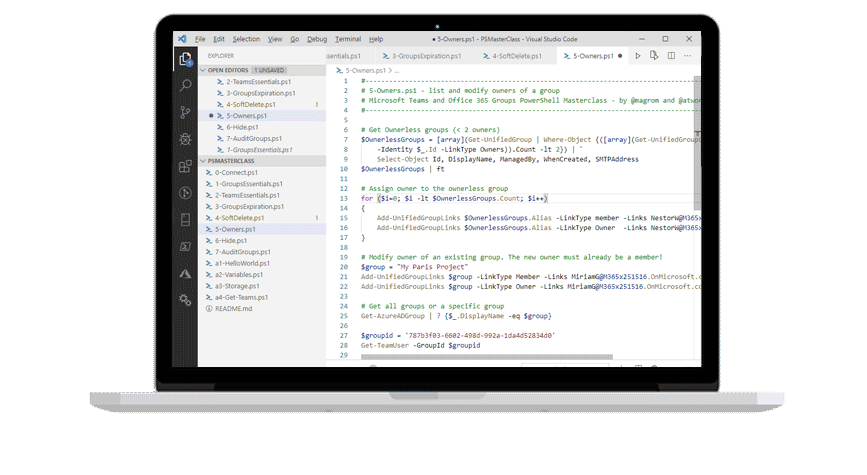Viewport: 867px width, 475px height.
Task: Click line number 20 in gutter
Action: click(x=344, y=267)
